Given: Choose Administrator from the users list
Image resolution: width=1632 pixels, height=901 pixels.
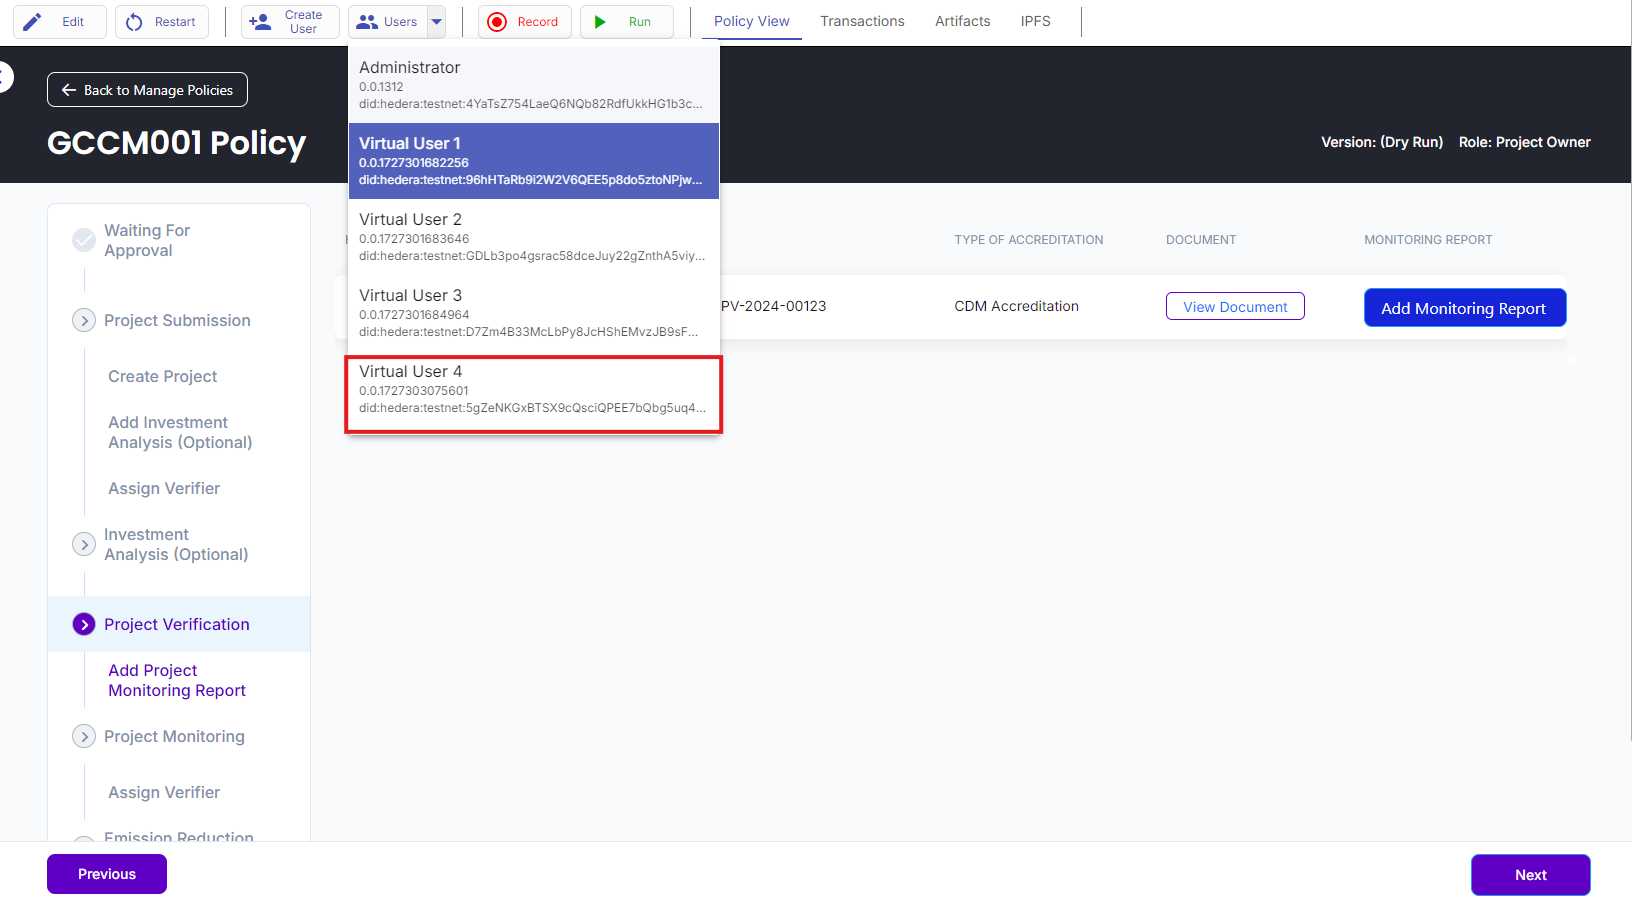Looking at the screenshot, I should coord(533,84).
